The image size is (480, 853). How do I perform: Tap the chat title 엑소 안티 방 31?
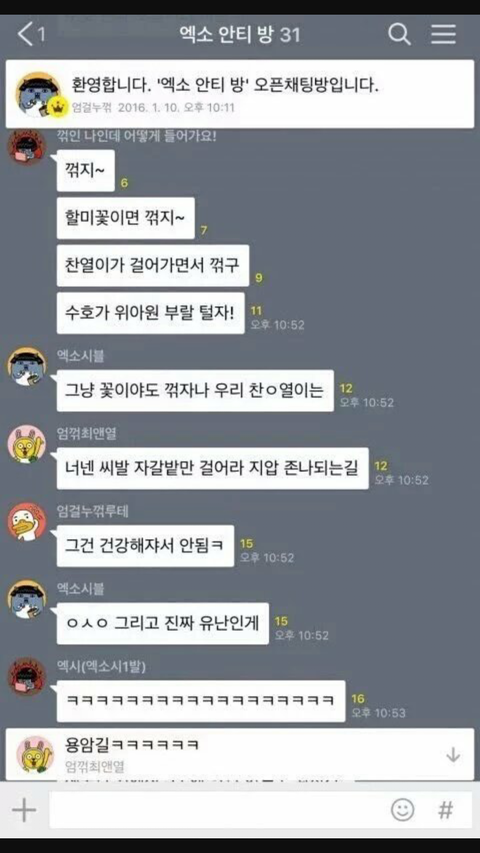240,35
